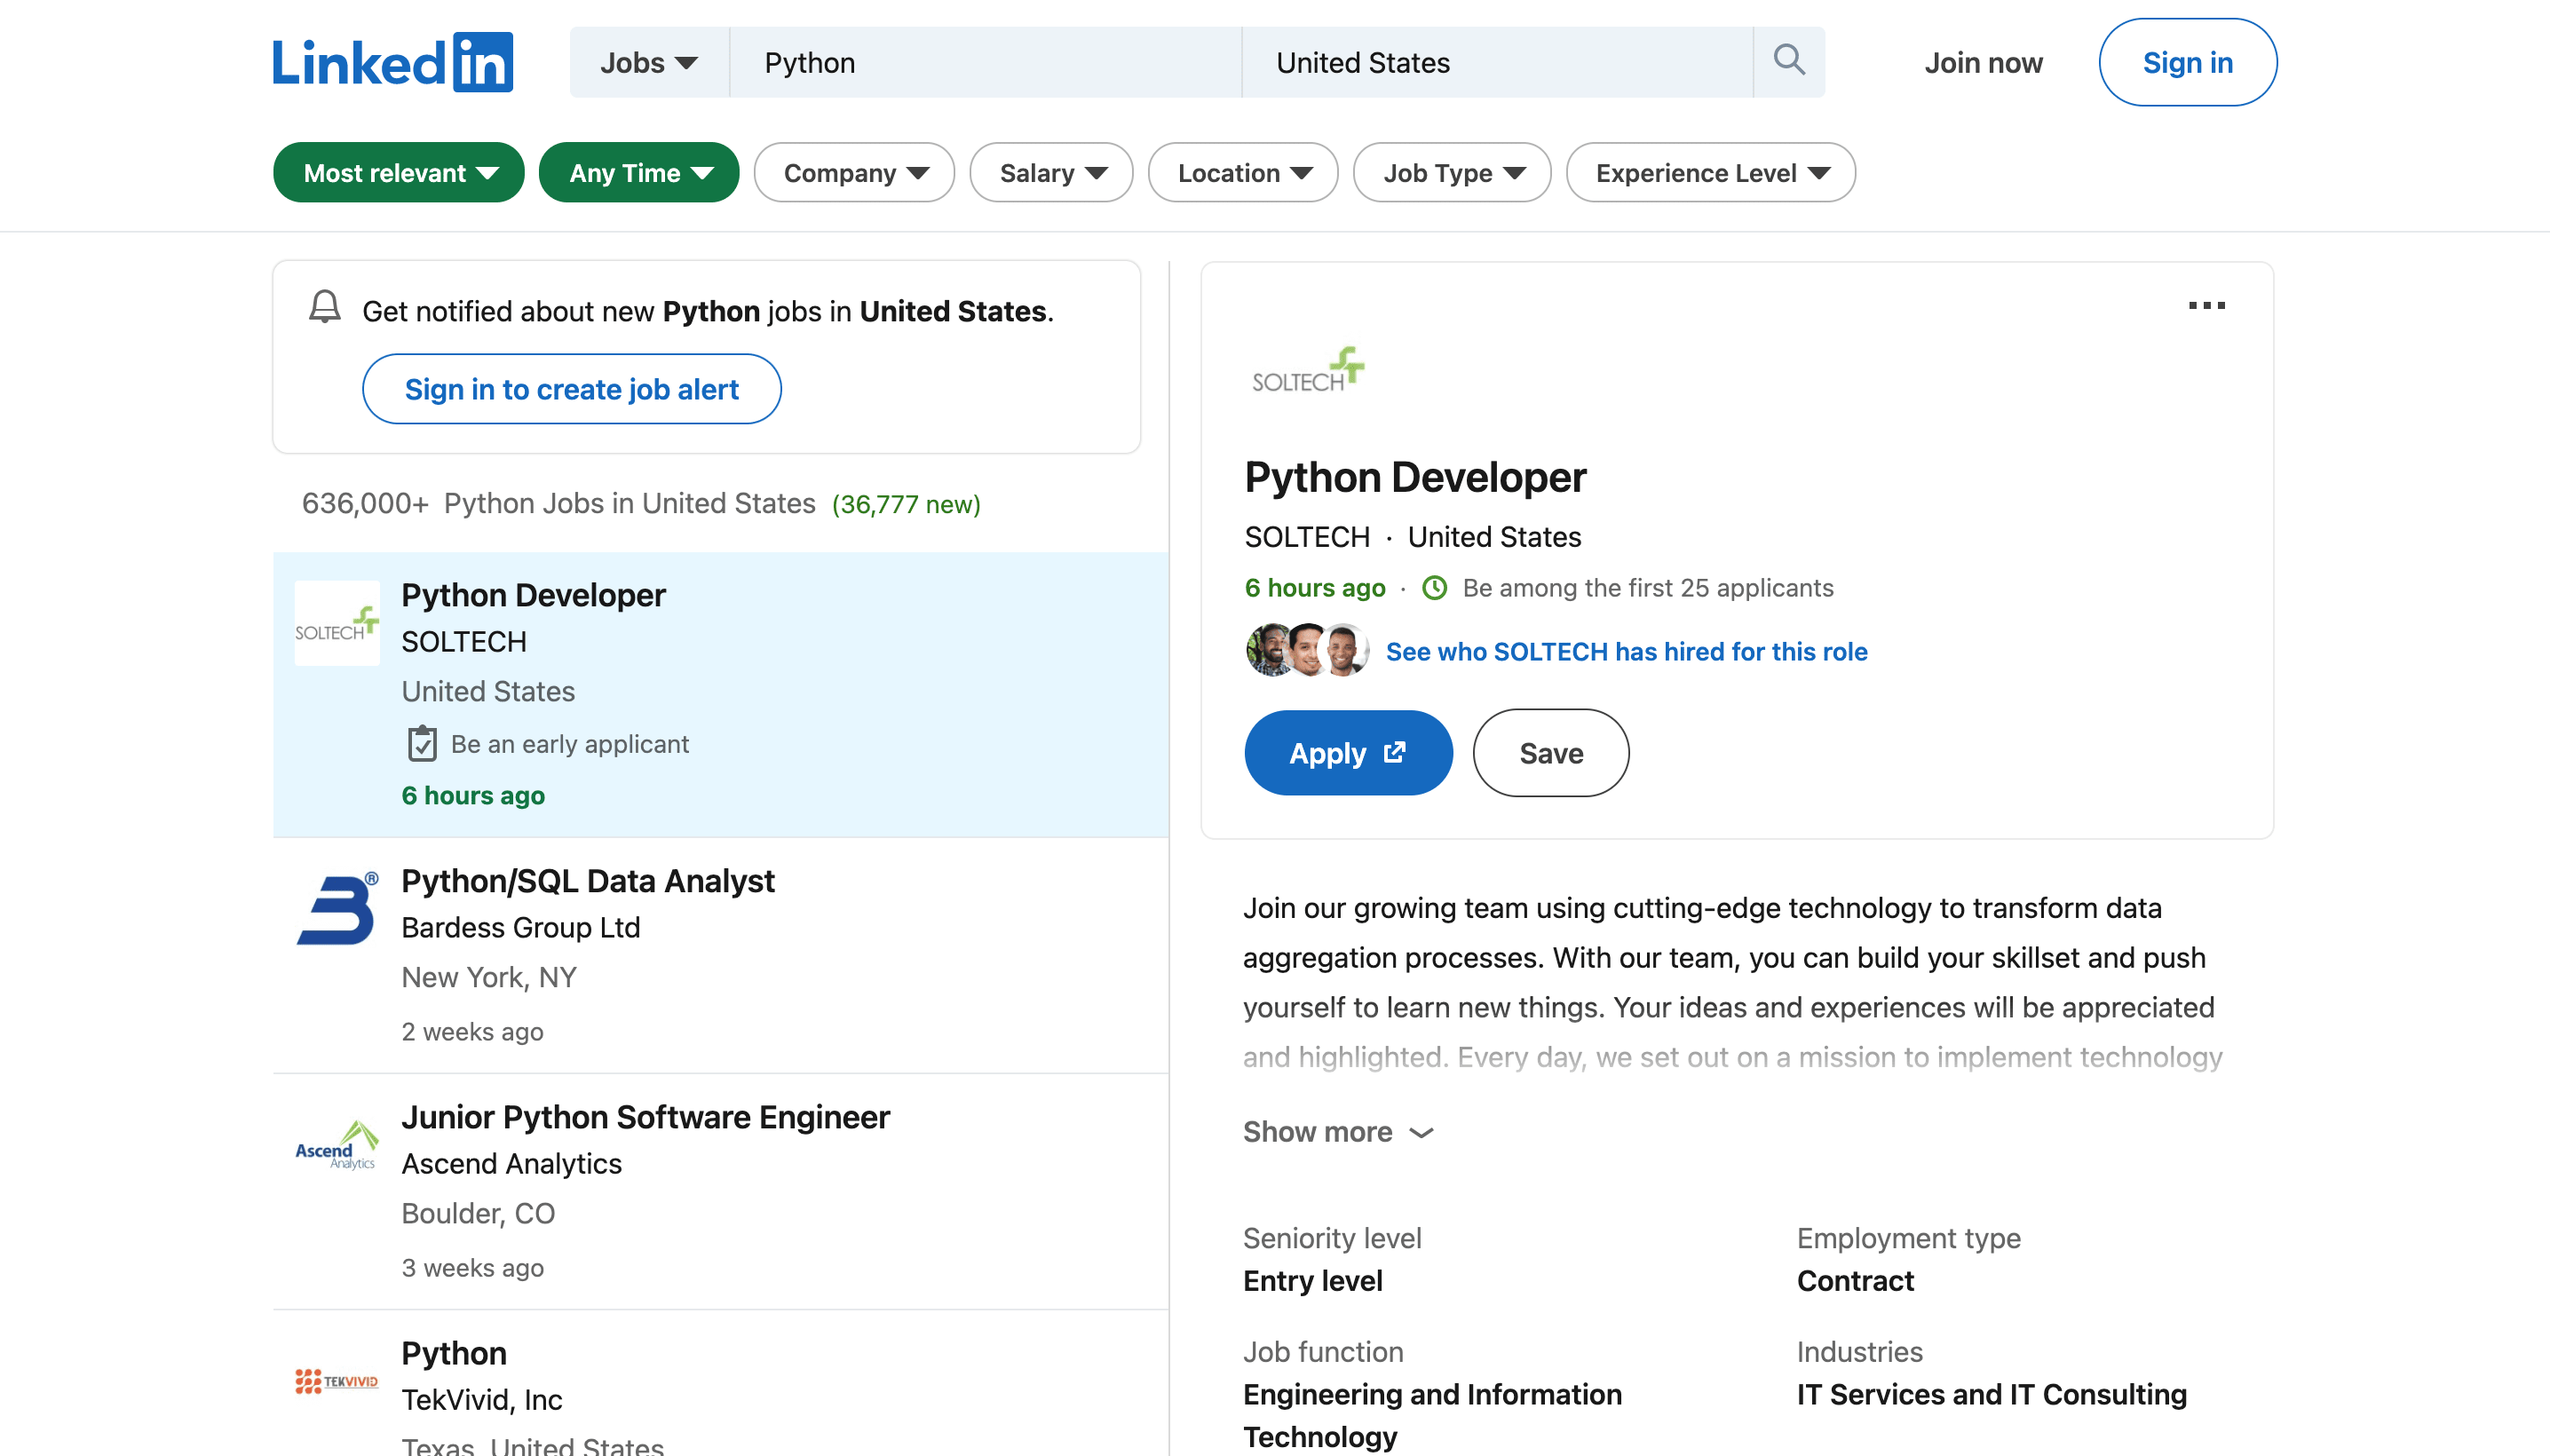This screenshot has height=1456, width=2550.
Task: Click TekVivid, Inc company name
Action: [x=482, y=1399]
